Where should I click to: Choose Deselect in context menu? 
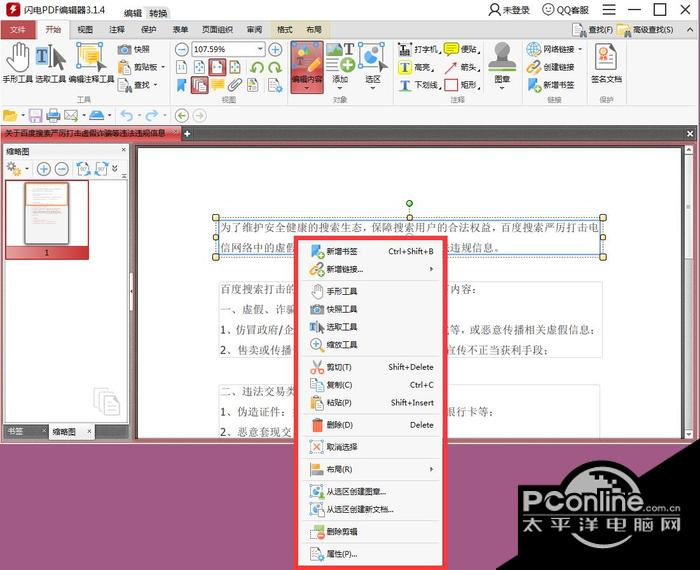pos(371,447)
